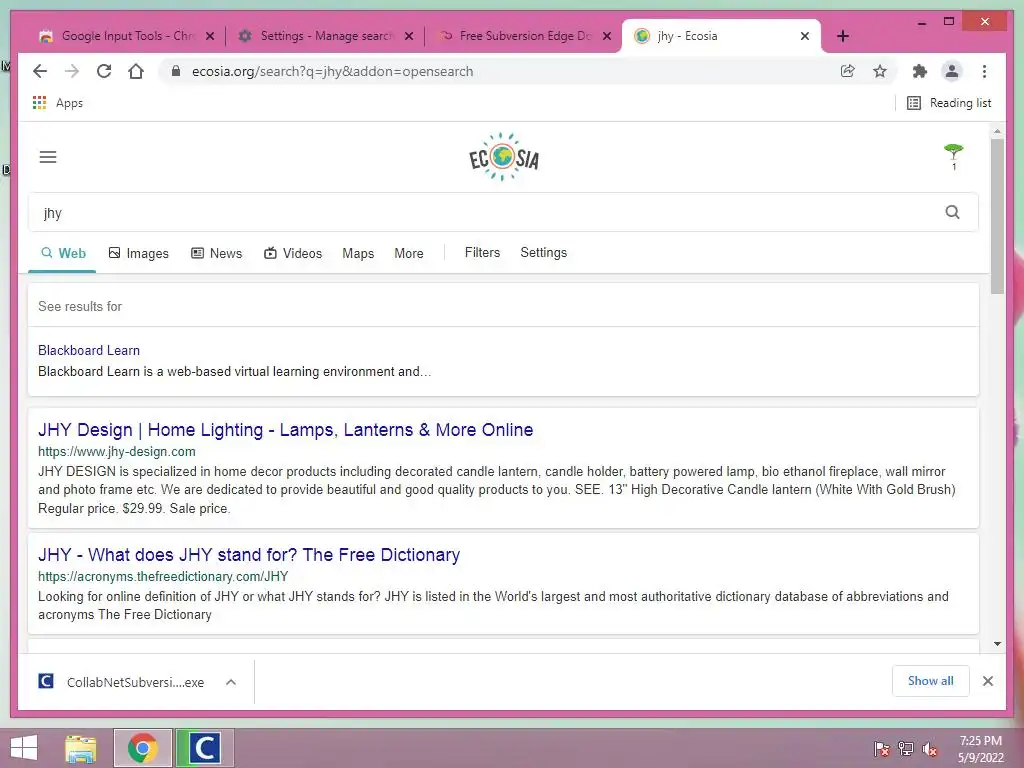Open the volume tray icon
1024x768 pixels.
pyautogui.click(x=930, y=749)
